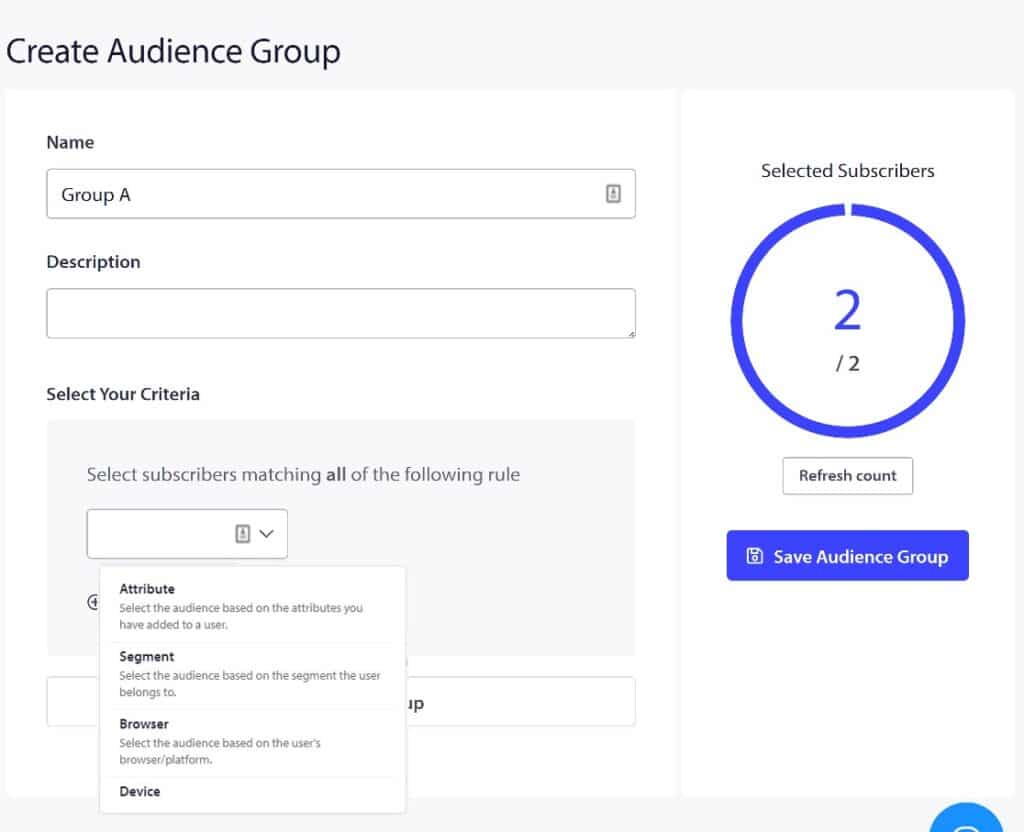Focus the Name field containing Group A
Screen dimensions: 1024x832
click(320, 194)
